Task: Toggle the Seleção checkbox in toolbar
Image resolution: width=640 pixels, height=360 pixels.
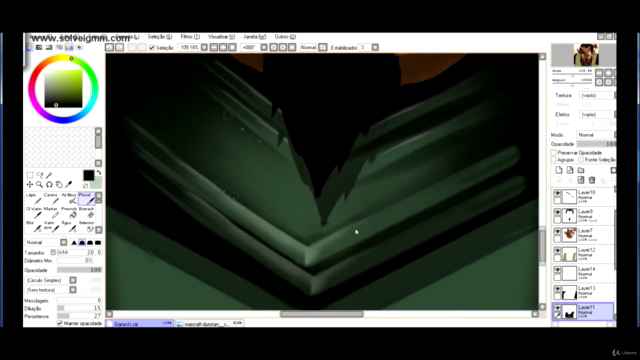Action: (x=152, y=48)
